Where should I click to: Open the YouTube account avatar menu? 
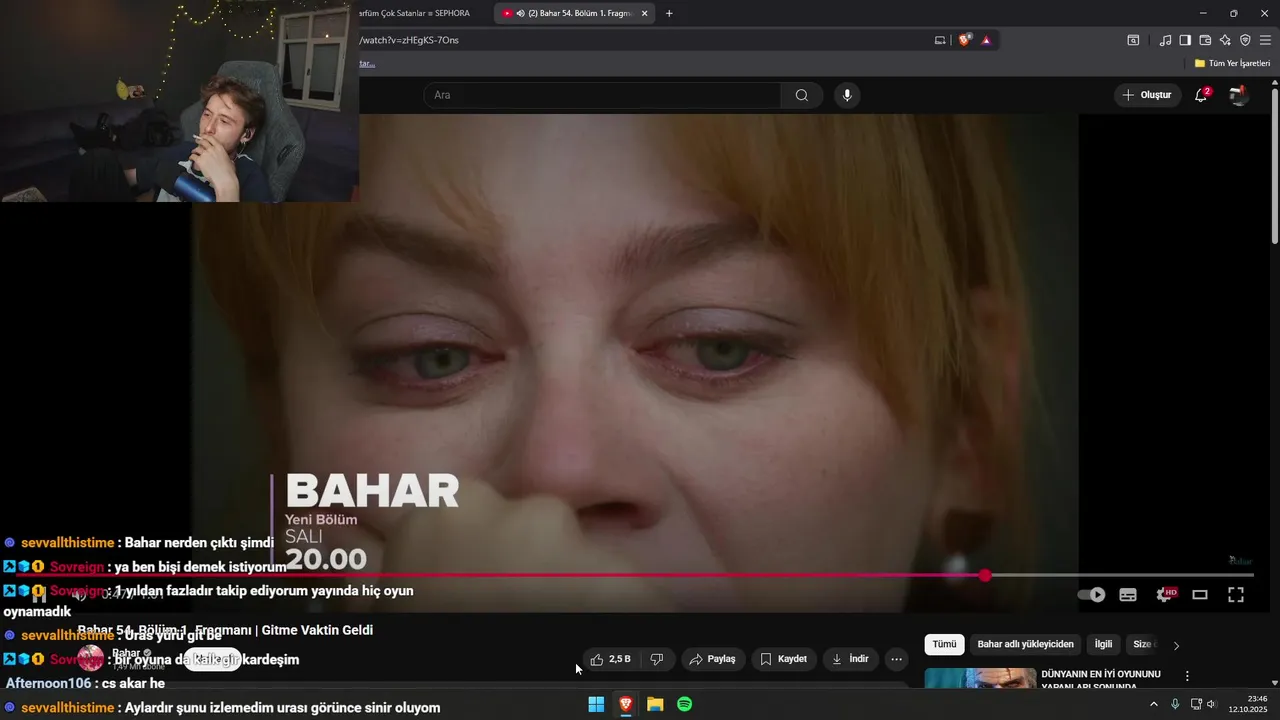(1238, 95)
